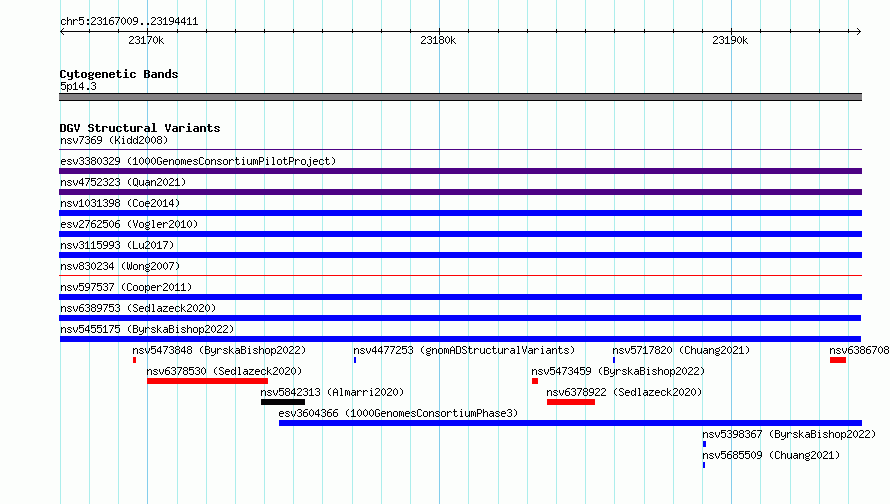The width and height of the screenshot is (890, 504).
Task: Click the blue bar under esv2762506
Action: pos(460,234)
